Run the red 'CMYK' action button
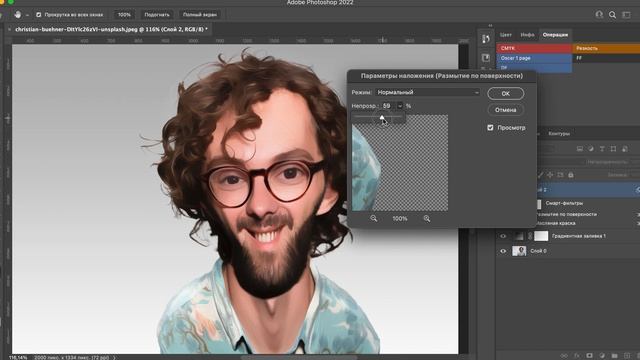Viewport: 640px width, 360px height. [534, 48]
